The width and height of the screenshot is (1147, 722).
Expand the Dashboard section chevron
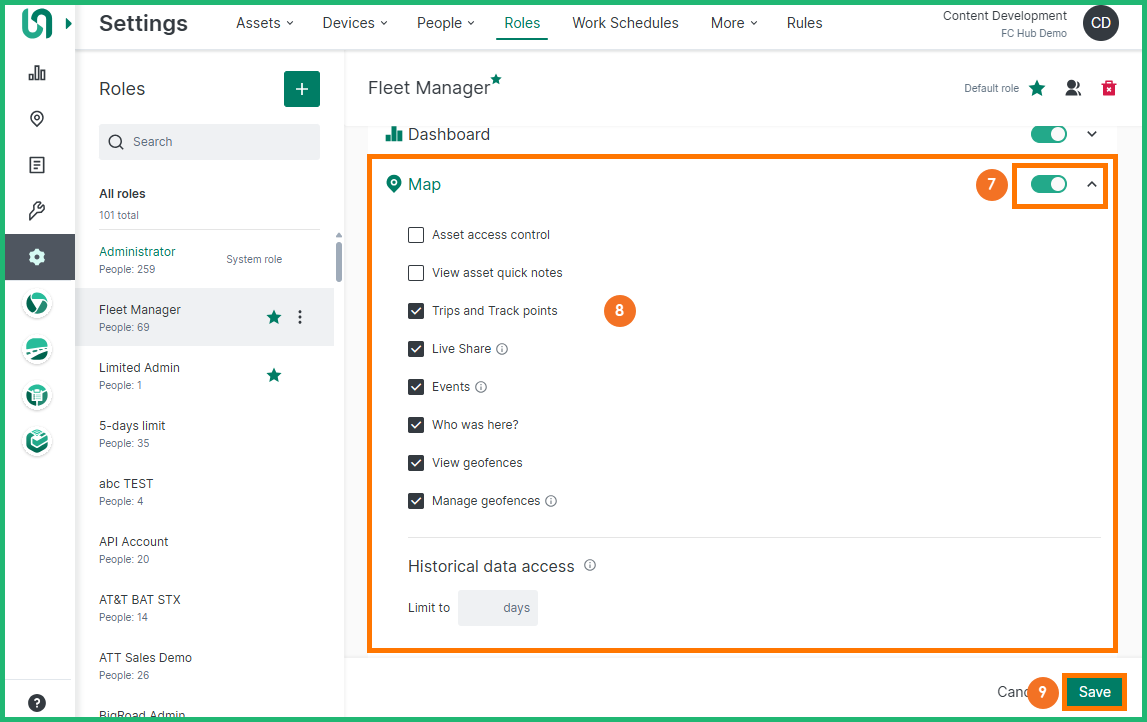(x=1092, y=134)
